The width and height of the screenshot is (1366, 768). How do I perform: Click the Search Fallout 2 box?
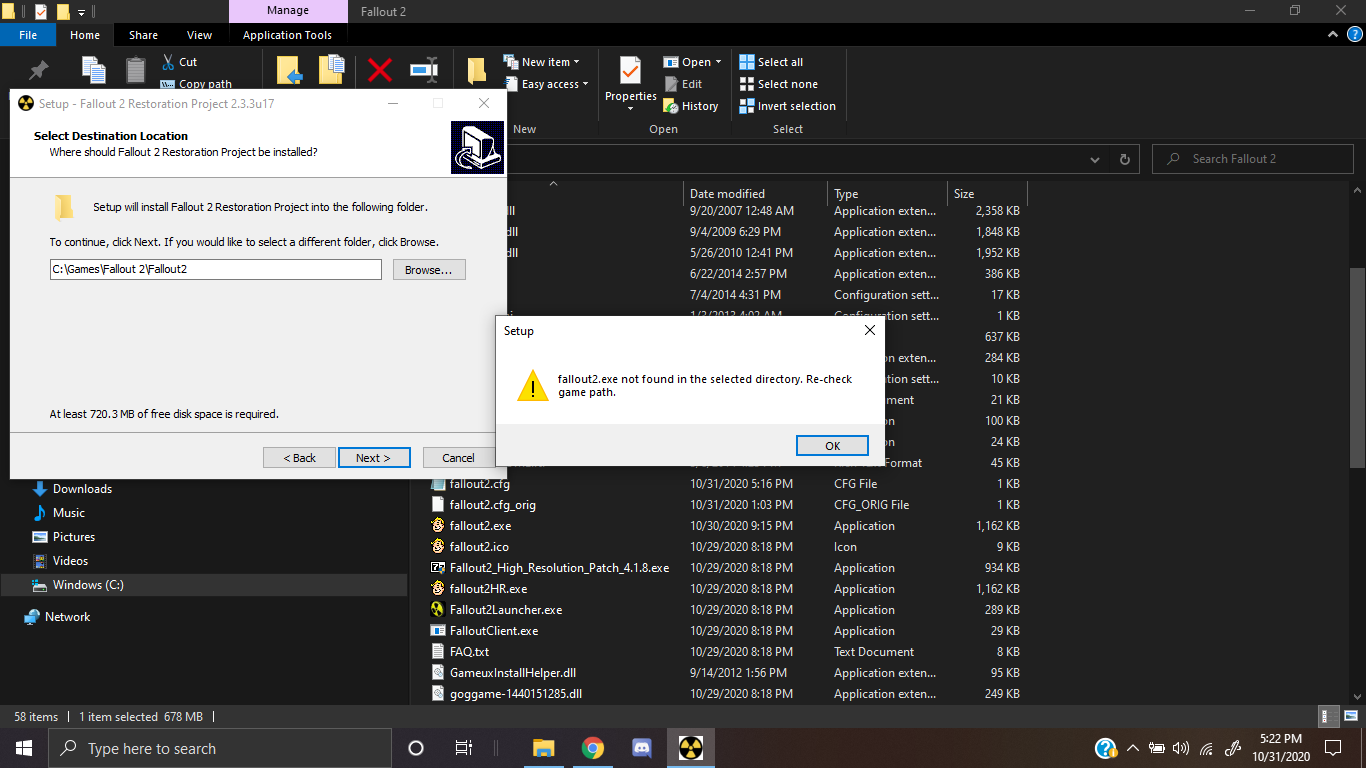[1253, 159]
